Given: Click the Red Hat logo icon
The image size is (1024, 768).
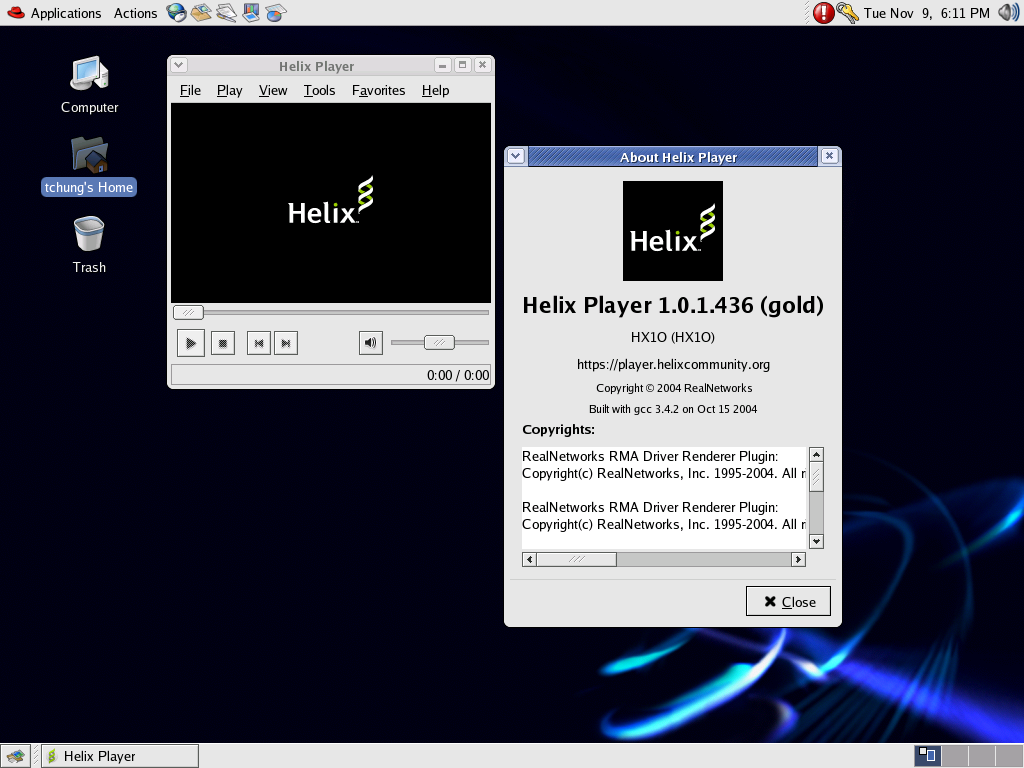Looking at the screenshot, I should click(16, 12).
